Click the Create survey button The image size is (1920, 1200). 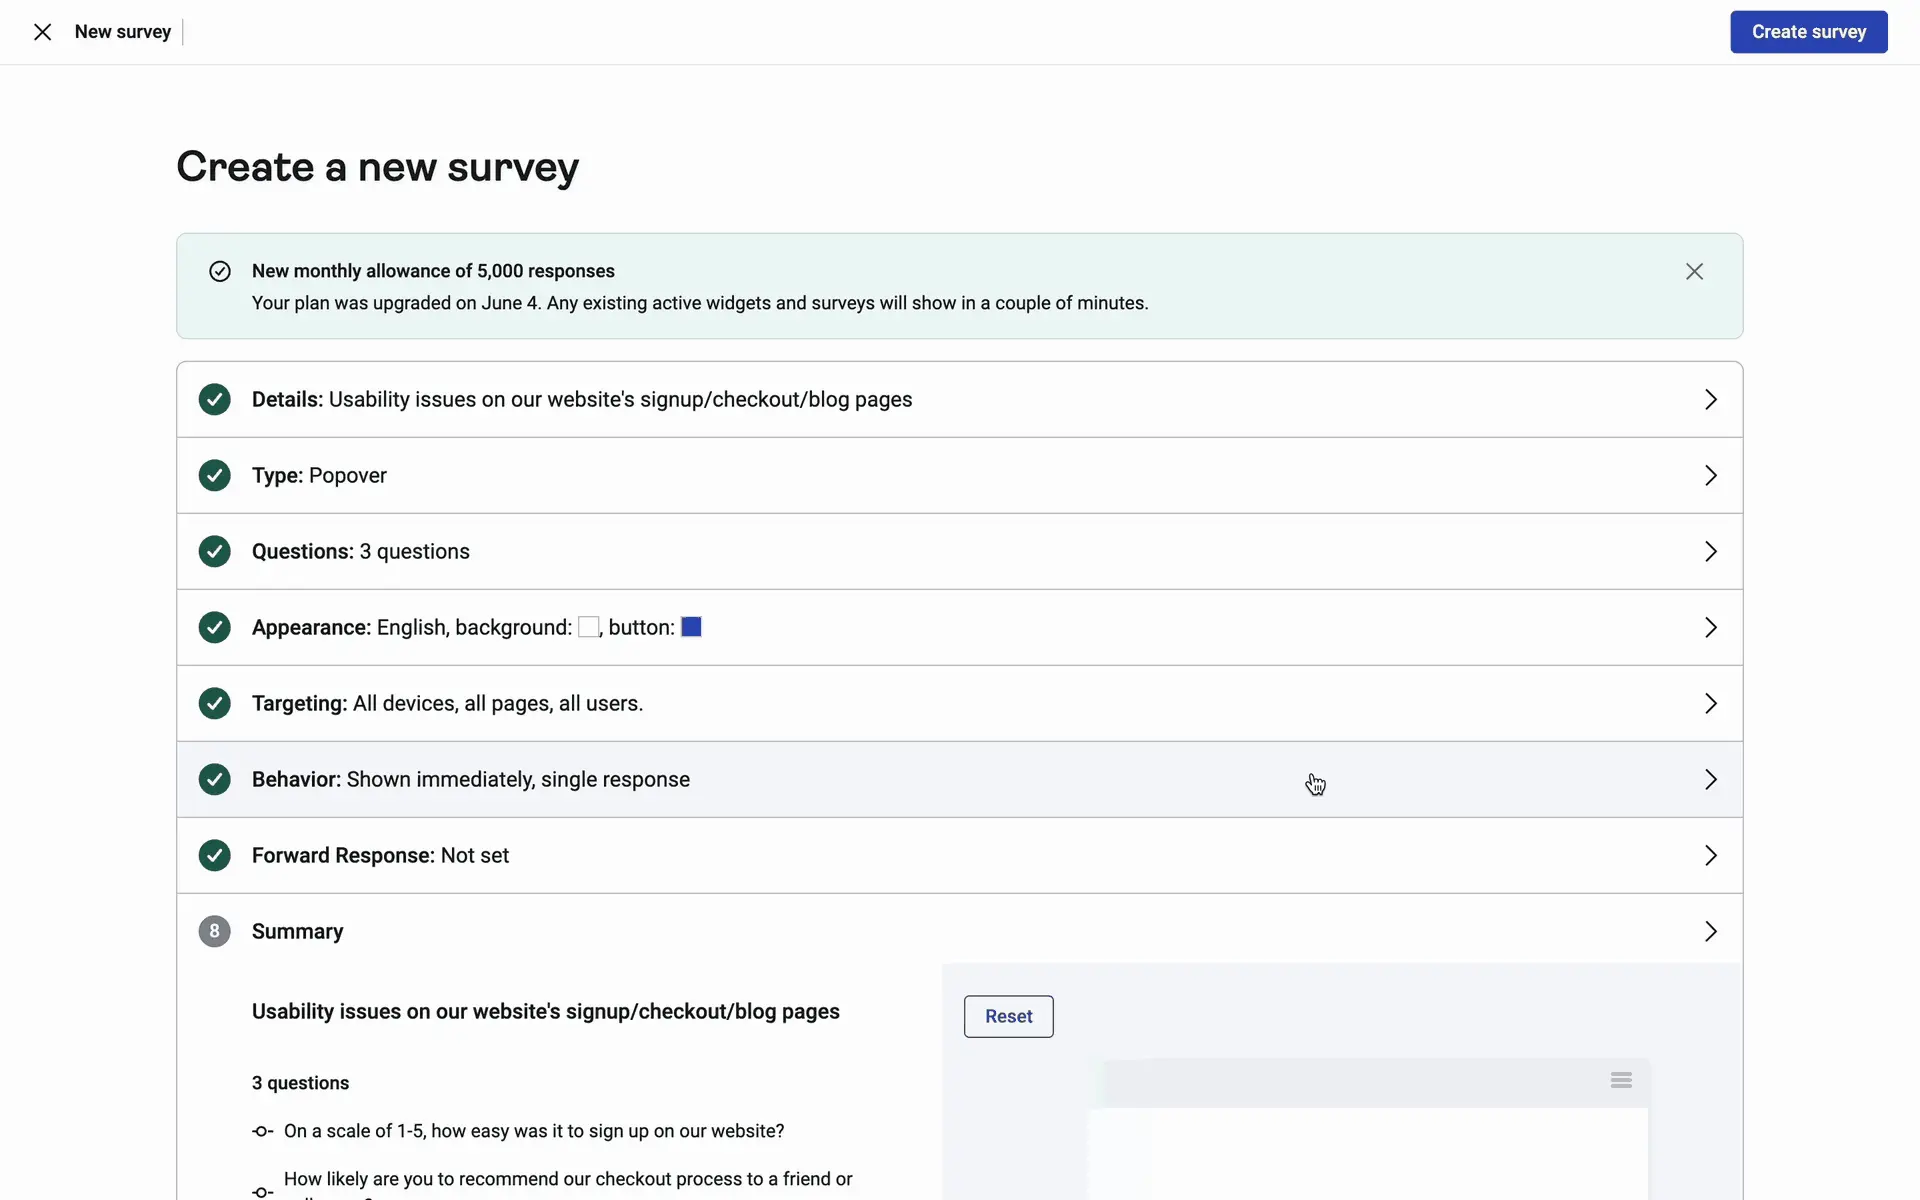1808,32
